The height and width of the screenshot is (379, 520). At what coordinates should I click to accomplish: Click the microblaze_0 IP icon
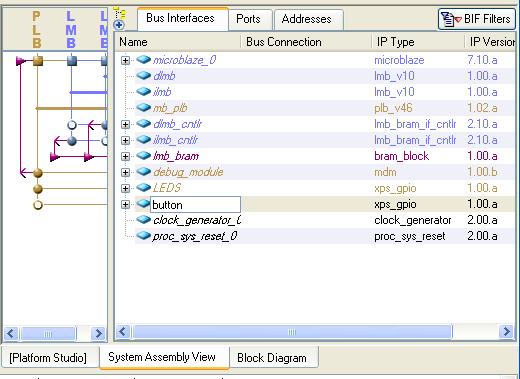point(144,60)
